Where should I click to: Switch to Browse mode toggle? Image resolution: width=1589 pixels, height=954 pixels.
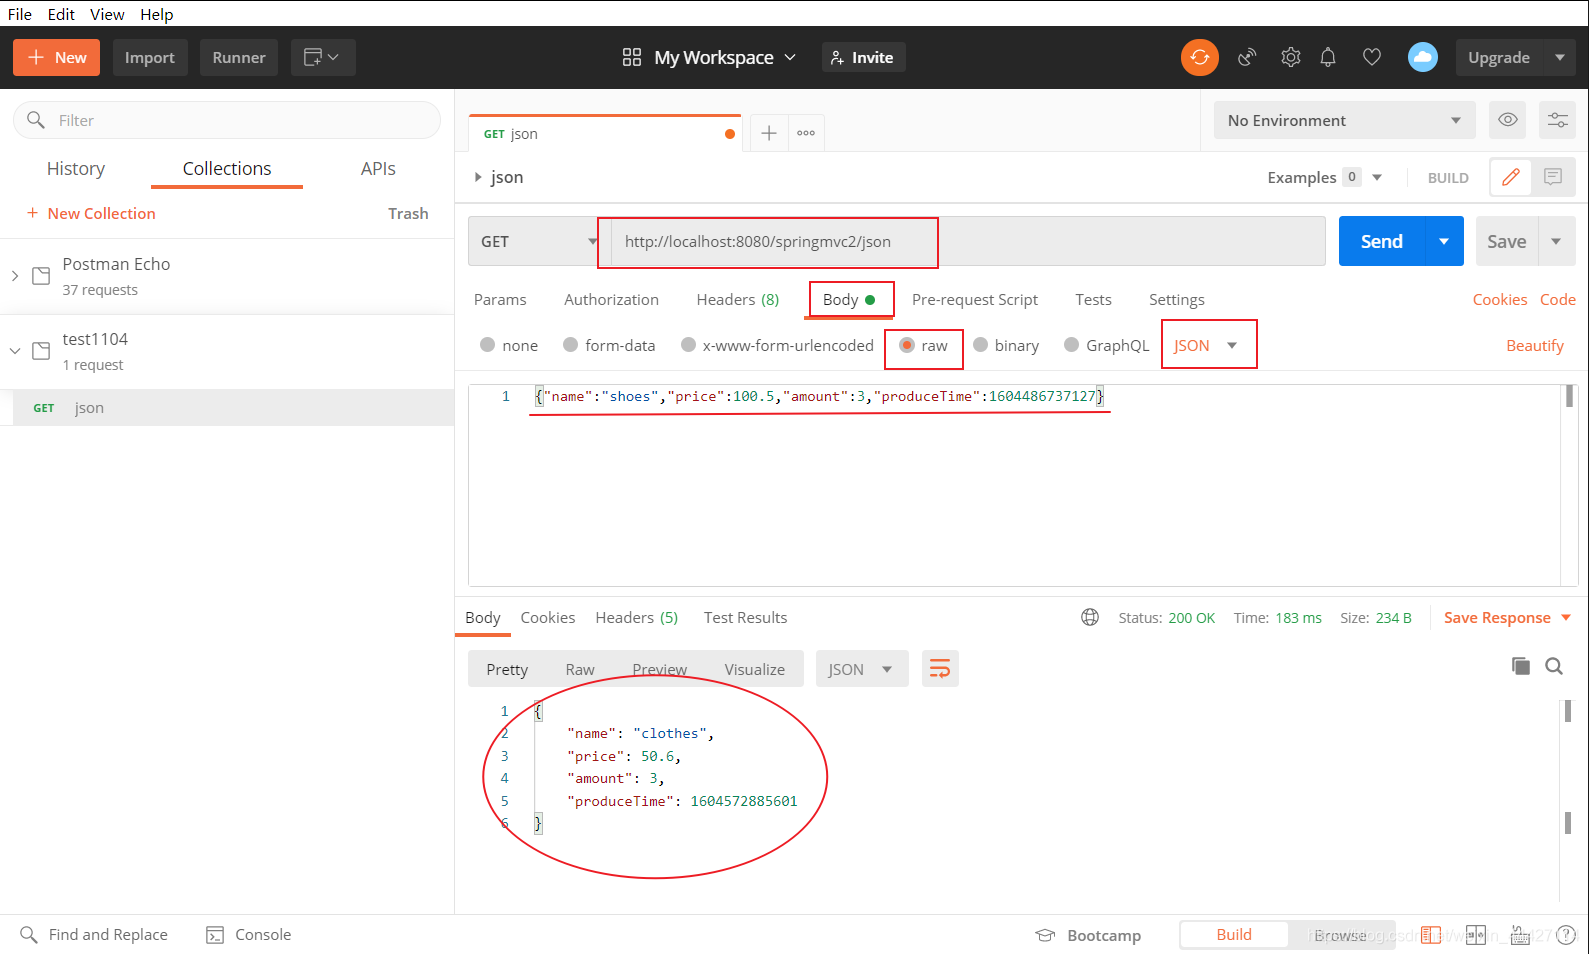tap(1340, 935)
